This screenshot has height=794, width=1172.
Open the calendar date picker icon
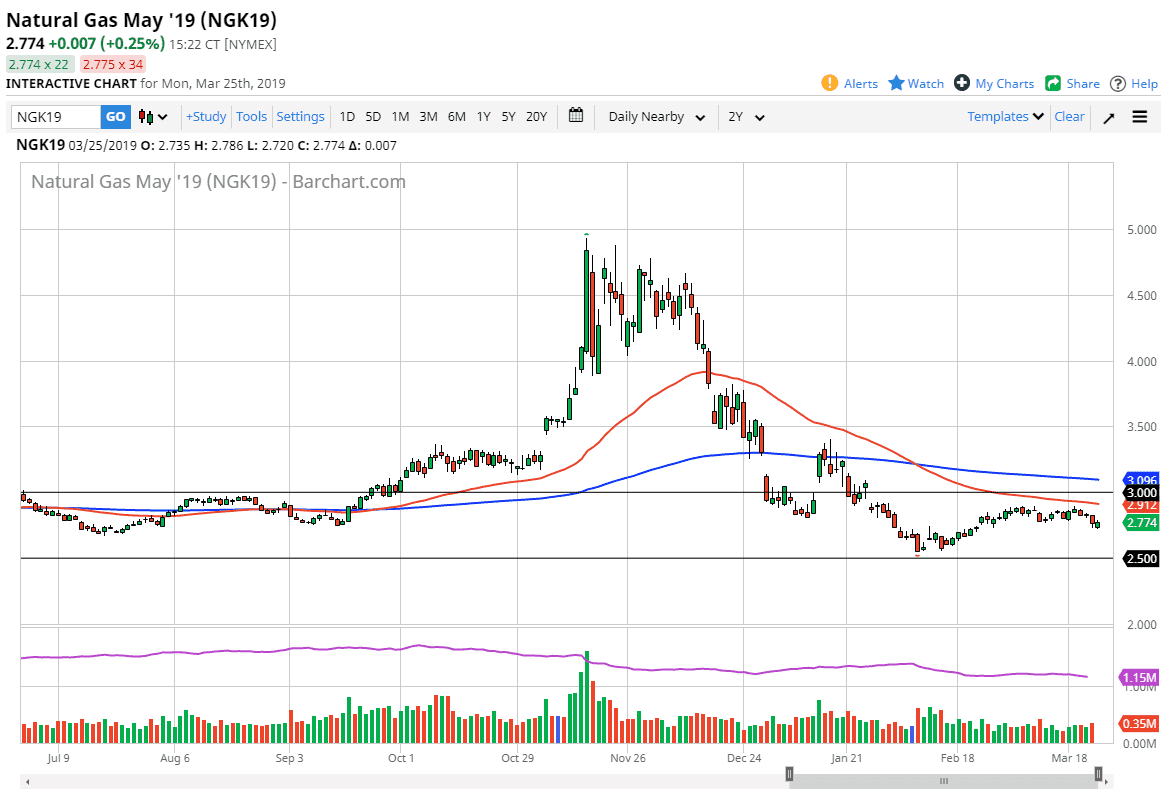(x=576, y=116)
